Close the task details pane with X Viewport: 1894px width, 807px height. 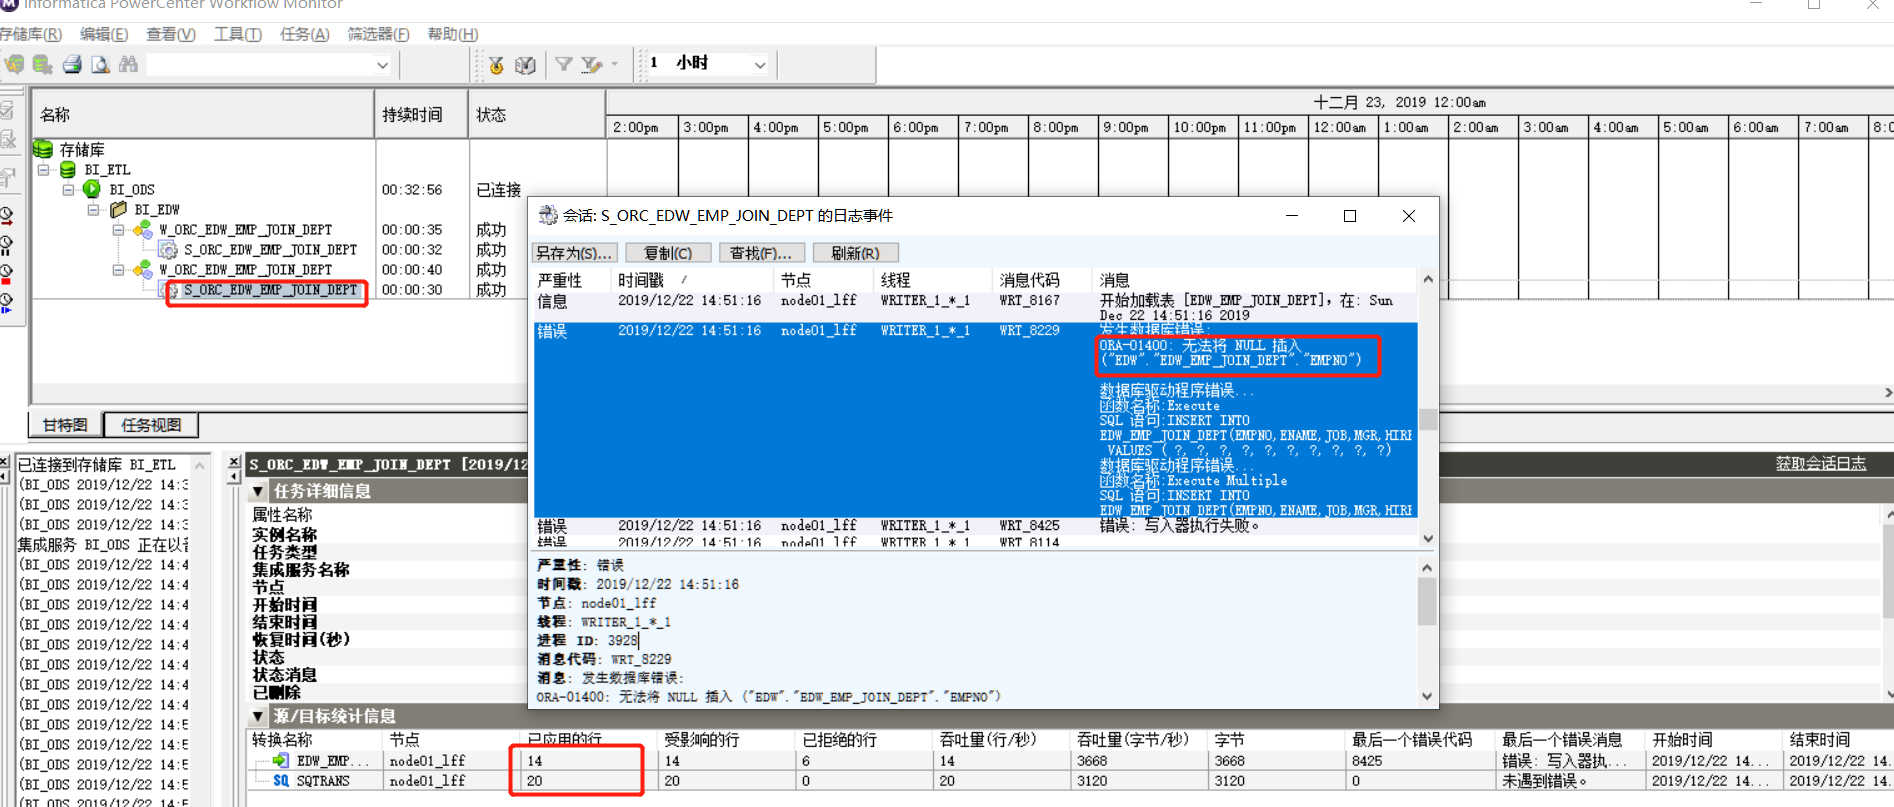[235, 461]
